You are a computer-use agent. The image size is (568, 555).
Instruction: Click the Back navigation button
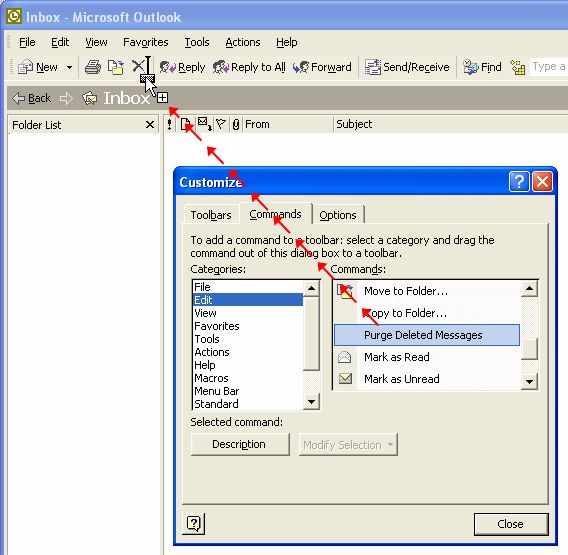(32, 98)
